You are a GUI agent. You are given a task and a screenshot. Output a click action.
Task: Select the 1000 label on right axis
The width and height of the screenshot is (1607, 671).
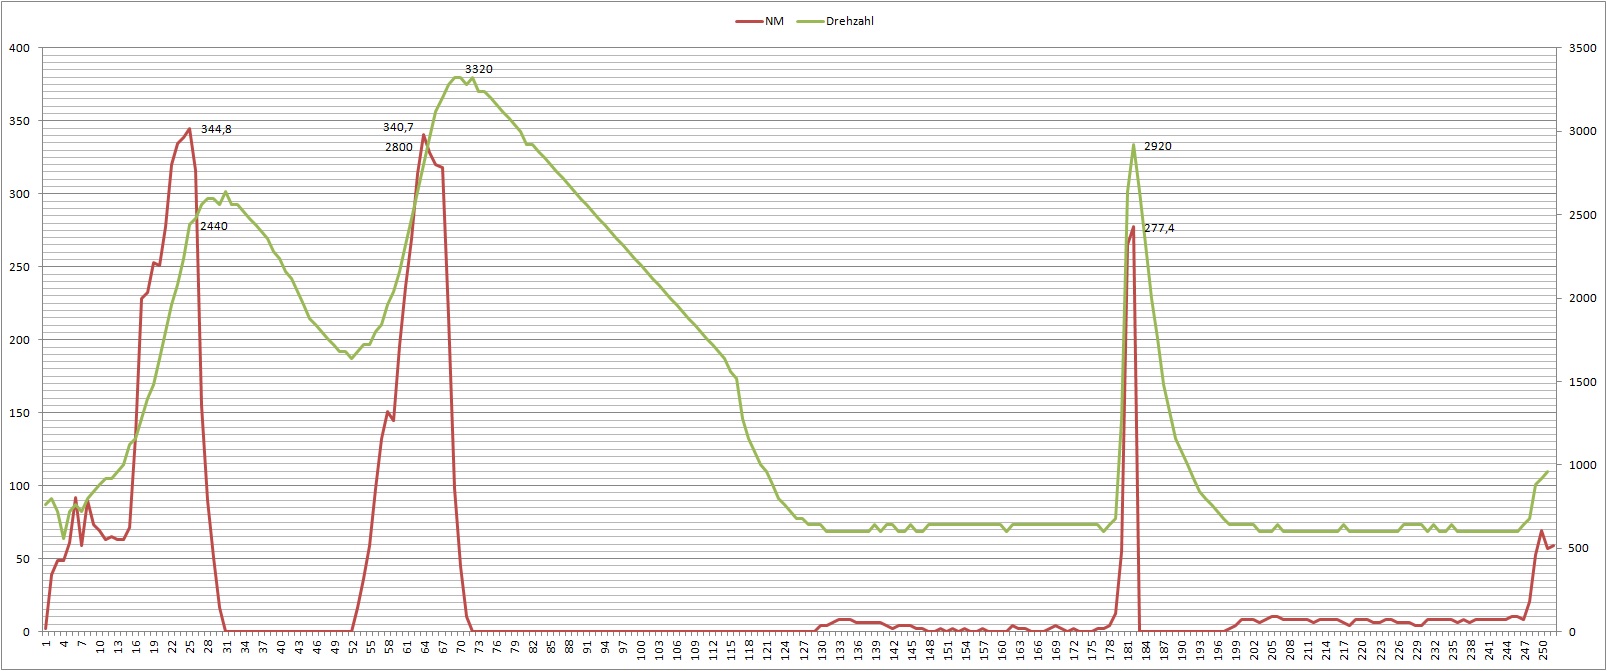(x=1583, y=465)
